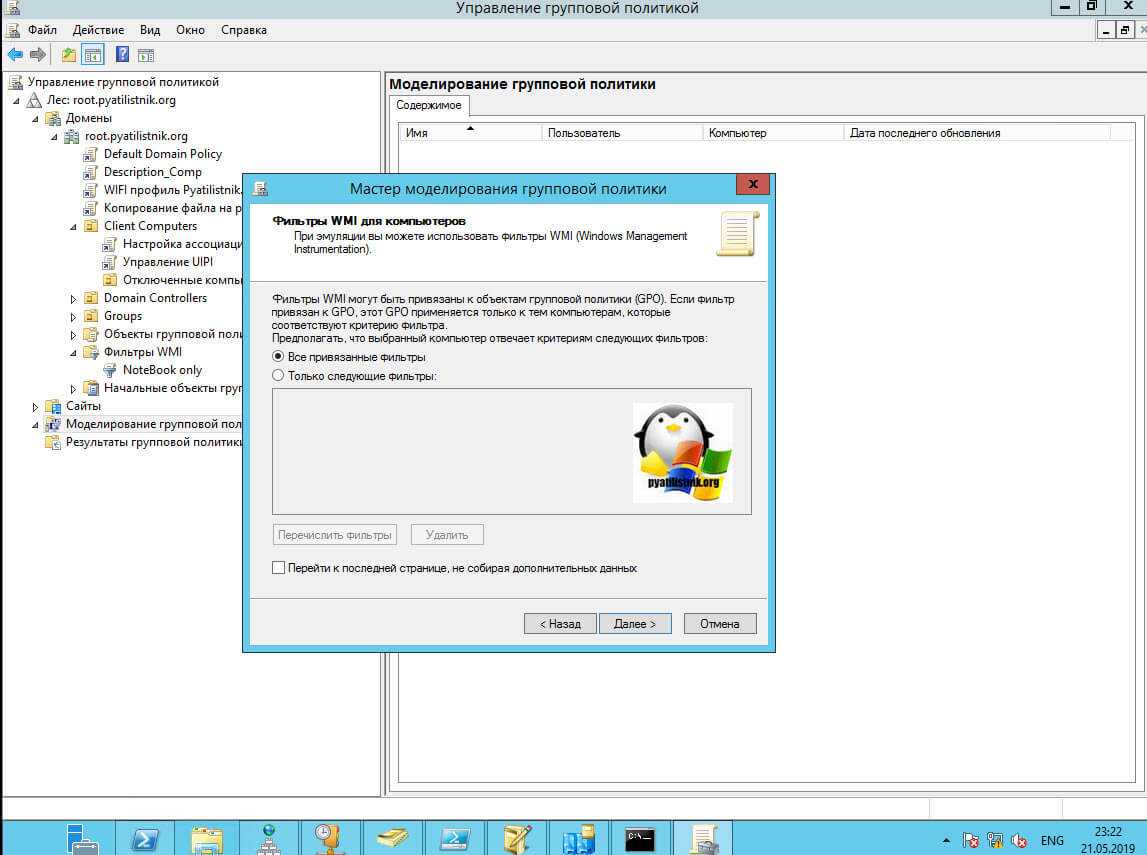Click the blue Help question-mark toolbar icon
The image size is (1147, 855).
point(122,55)
